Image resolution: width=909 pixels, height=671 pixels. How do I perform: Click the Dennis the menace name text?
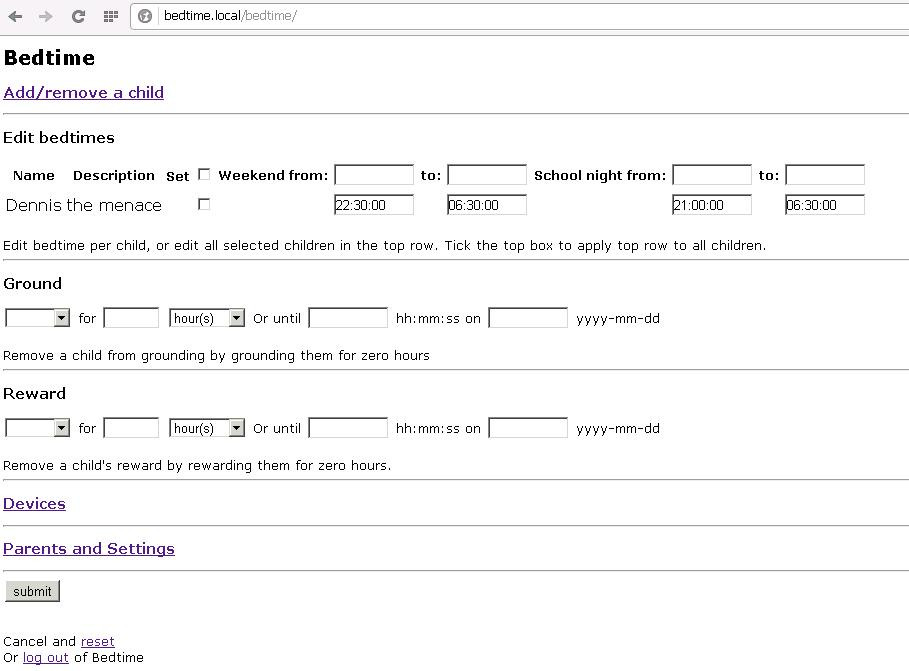coord(83,205)
